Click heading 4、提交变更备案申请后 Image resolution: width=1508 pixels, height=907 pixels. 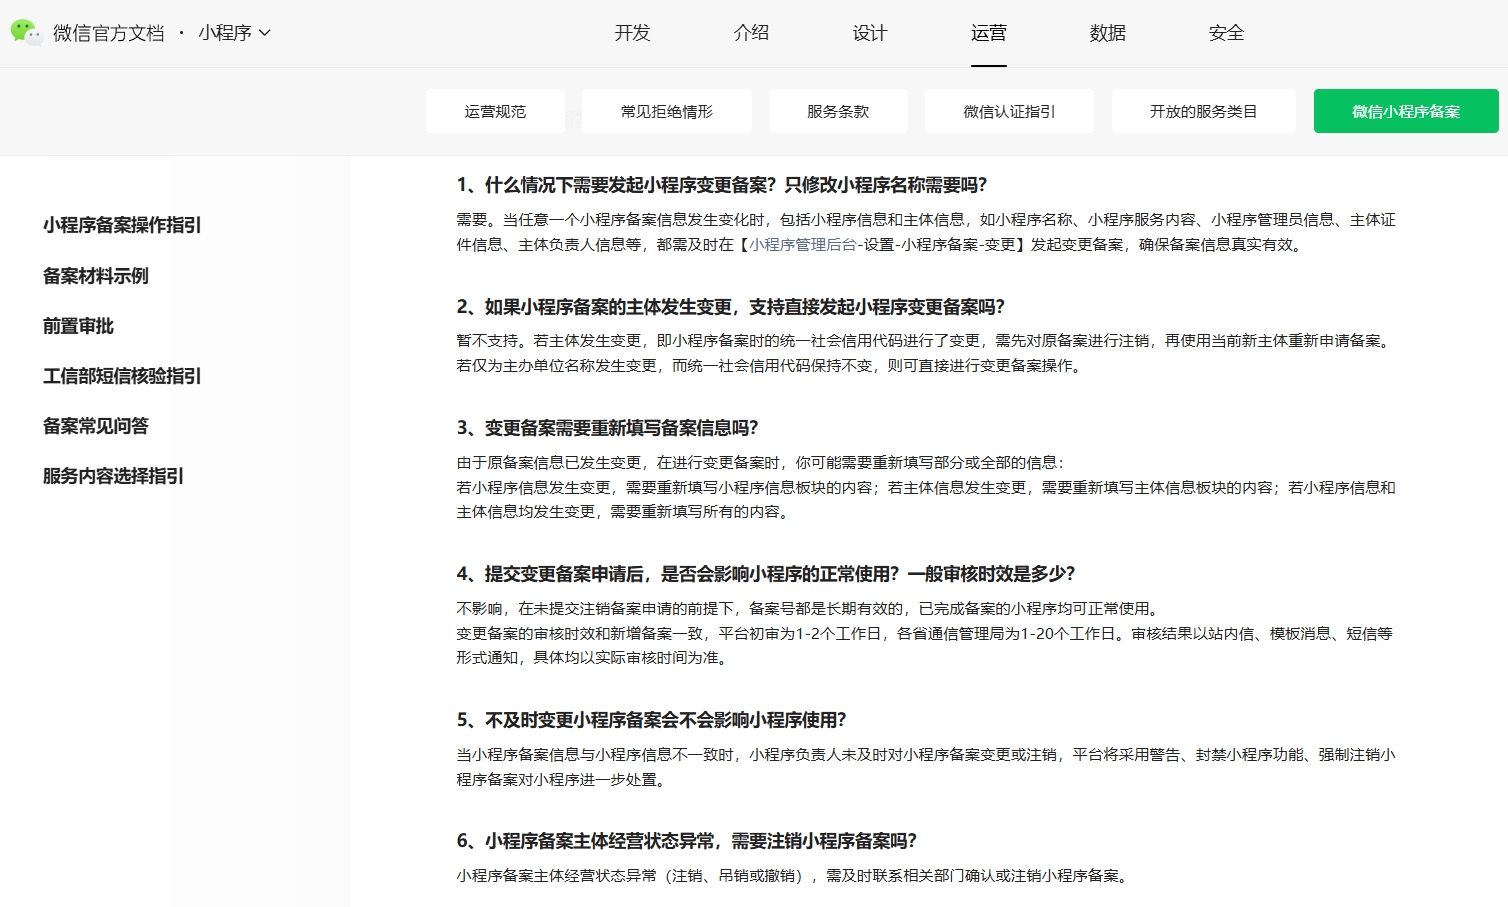tap(766, 574)
